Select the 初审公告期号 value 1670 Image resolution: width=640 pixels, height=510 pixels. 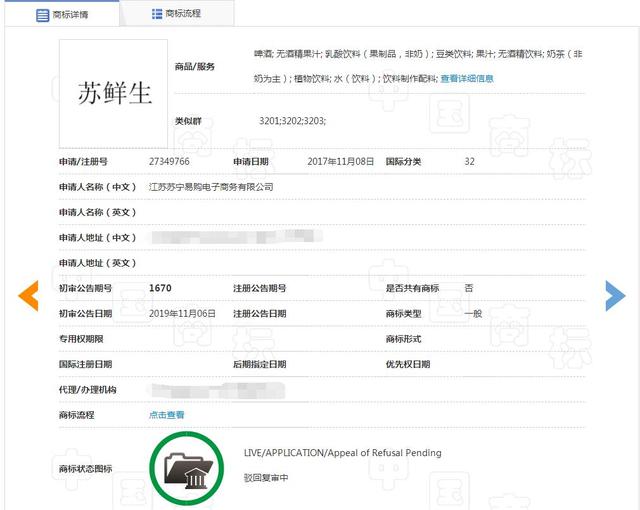pos(160,288)
